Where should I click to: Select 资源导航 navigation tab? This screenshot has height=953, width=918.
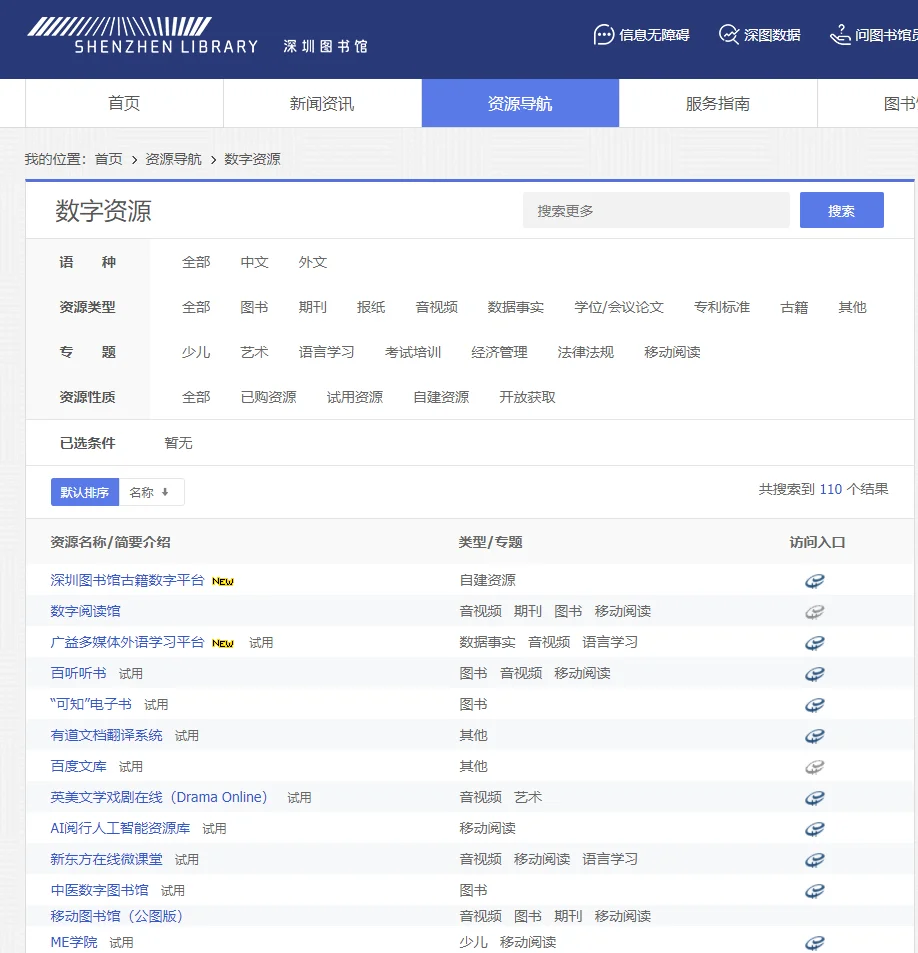520,103
